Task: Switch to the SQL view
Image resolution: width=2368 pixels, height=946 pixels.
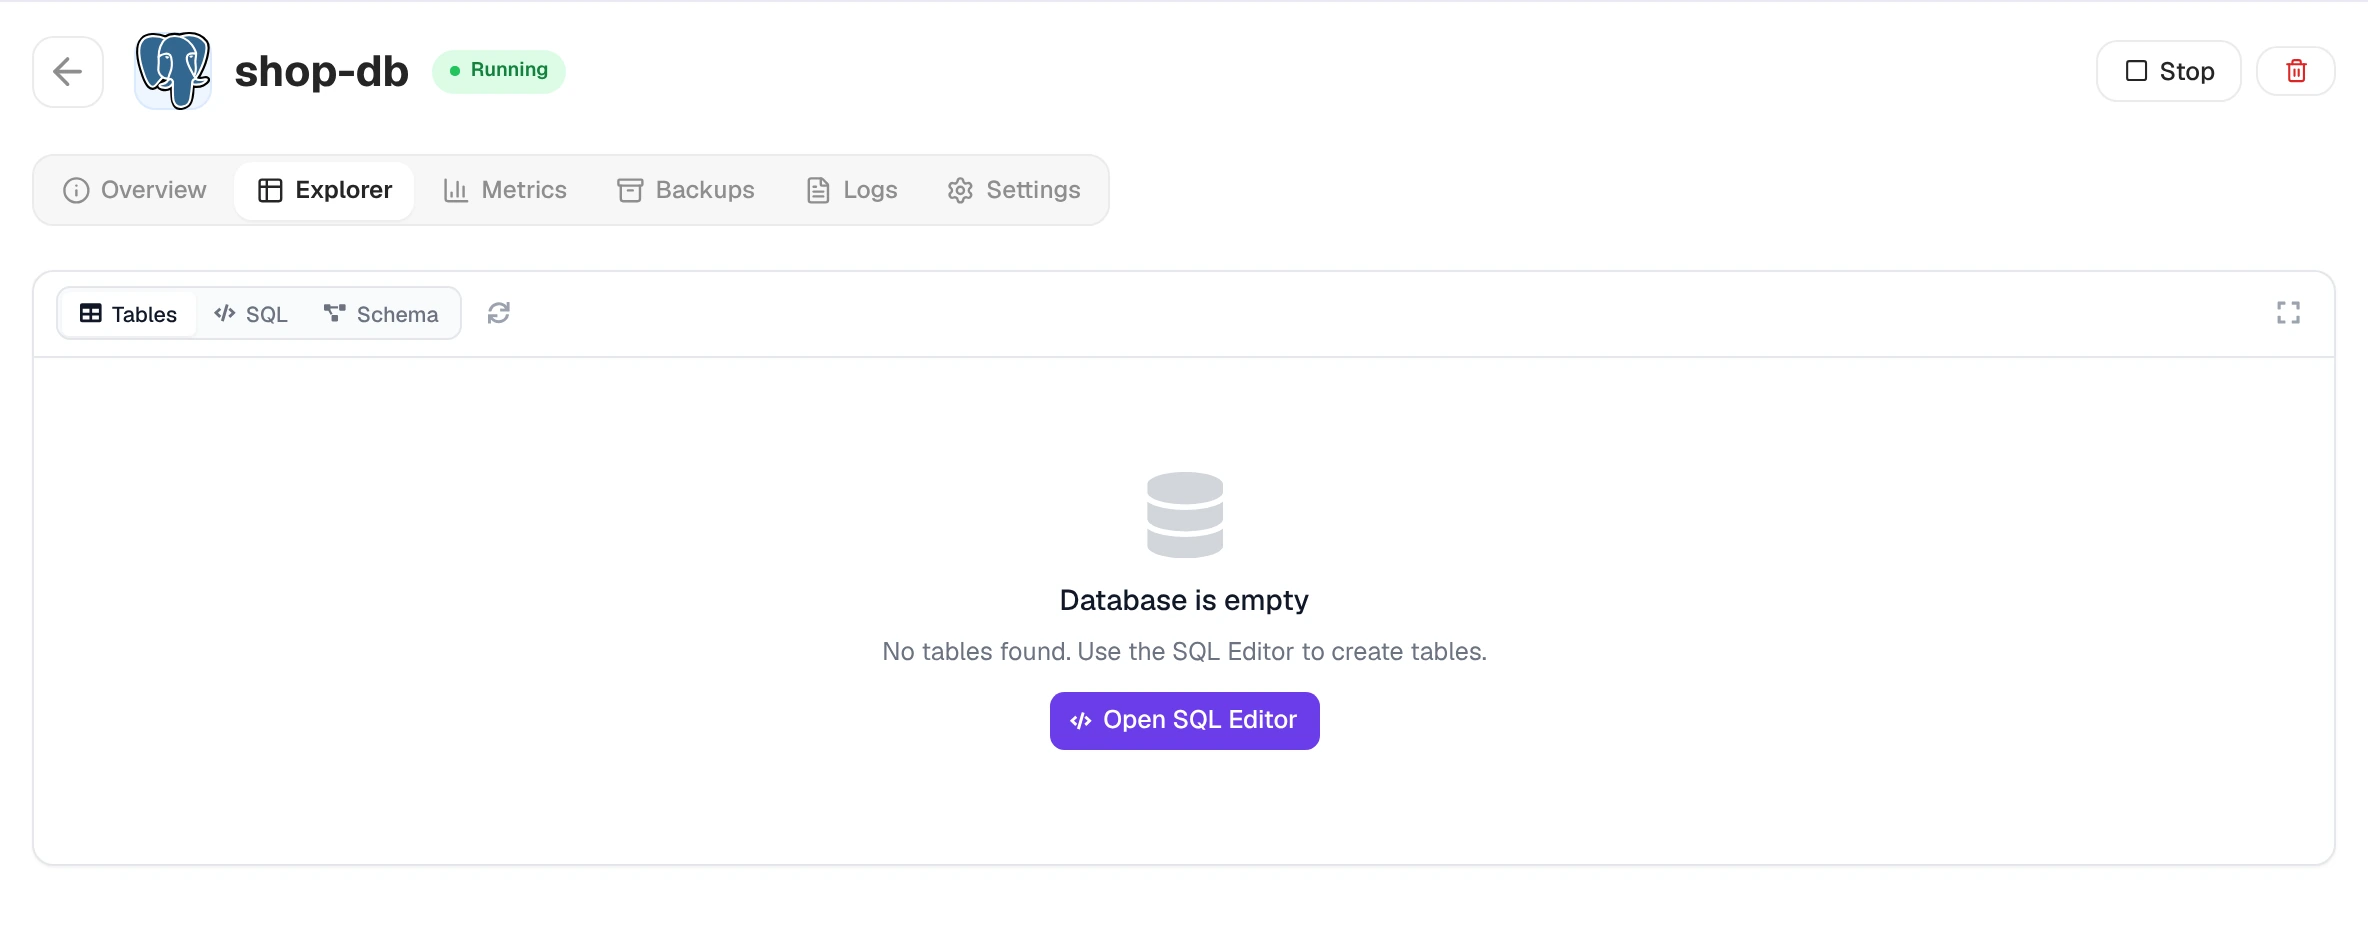Action: [x=251, y=314]
